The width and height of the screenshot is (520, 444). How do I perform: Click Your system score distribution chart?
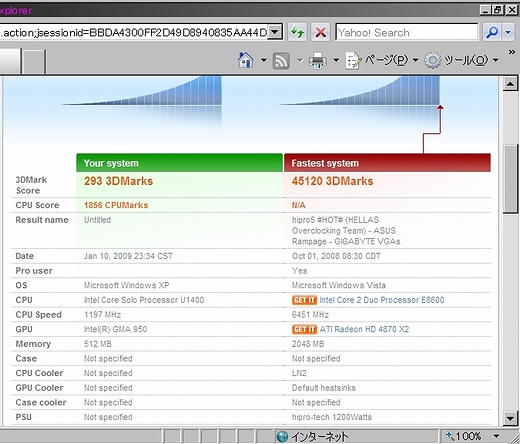click(142, 91)
